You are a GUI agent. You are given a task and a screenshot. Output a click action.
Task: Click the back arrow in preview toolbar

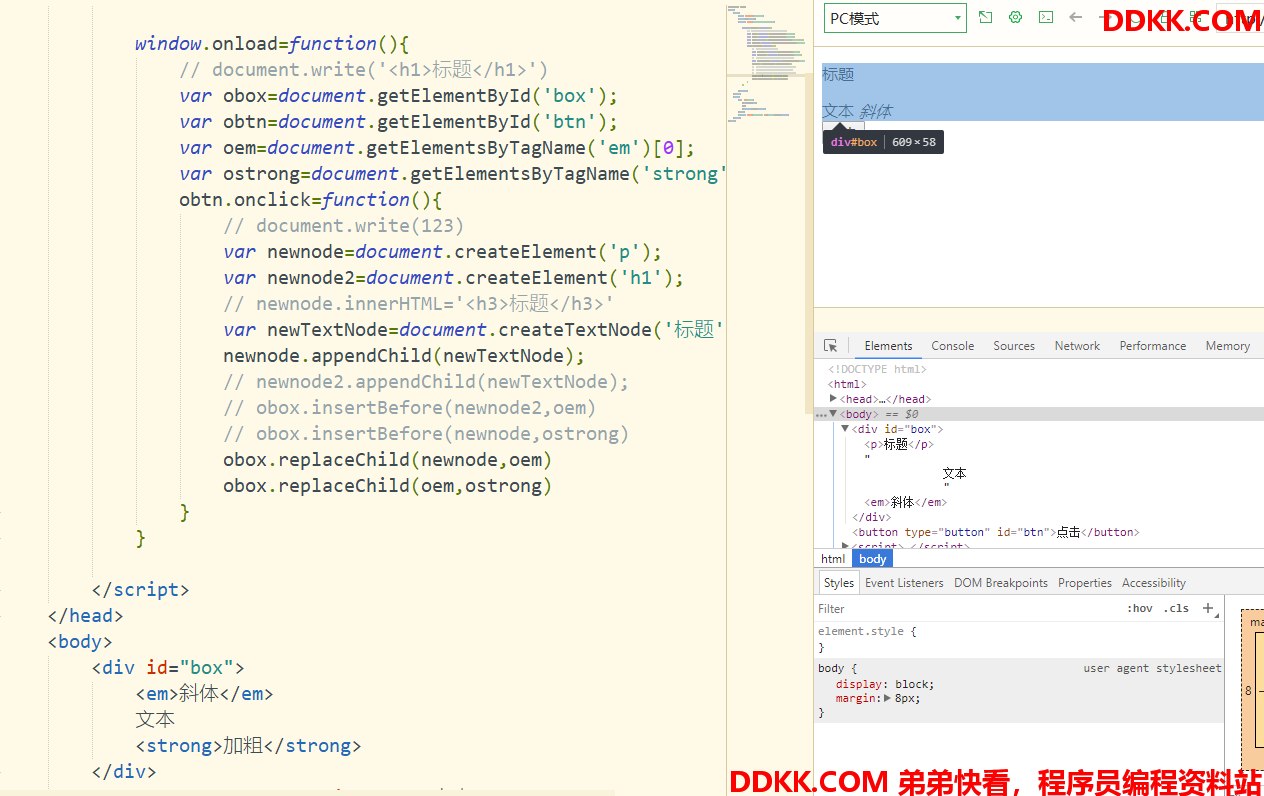pyautogui.click(x=1075, y=17)
